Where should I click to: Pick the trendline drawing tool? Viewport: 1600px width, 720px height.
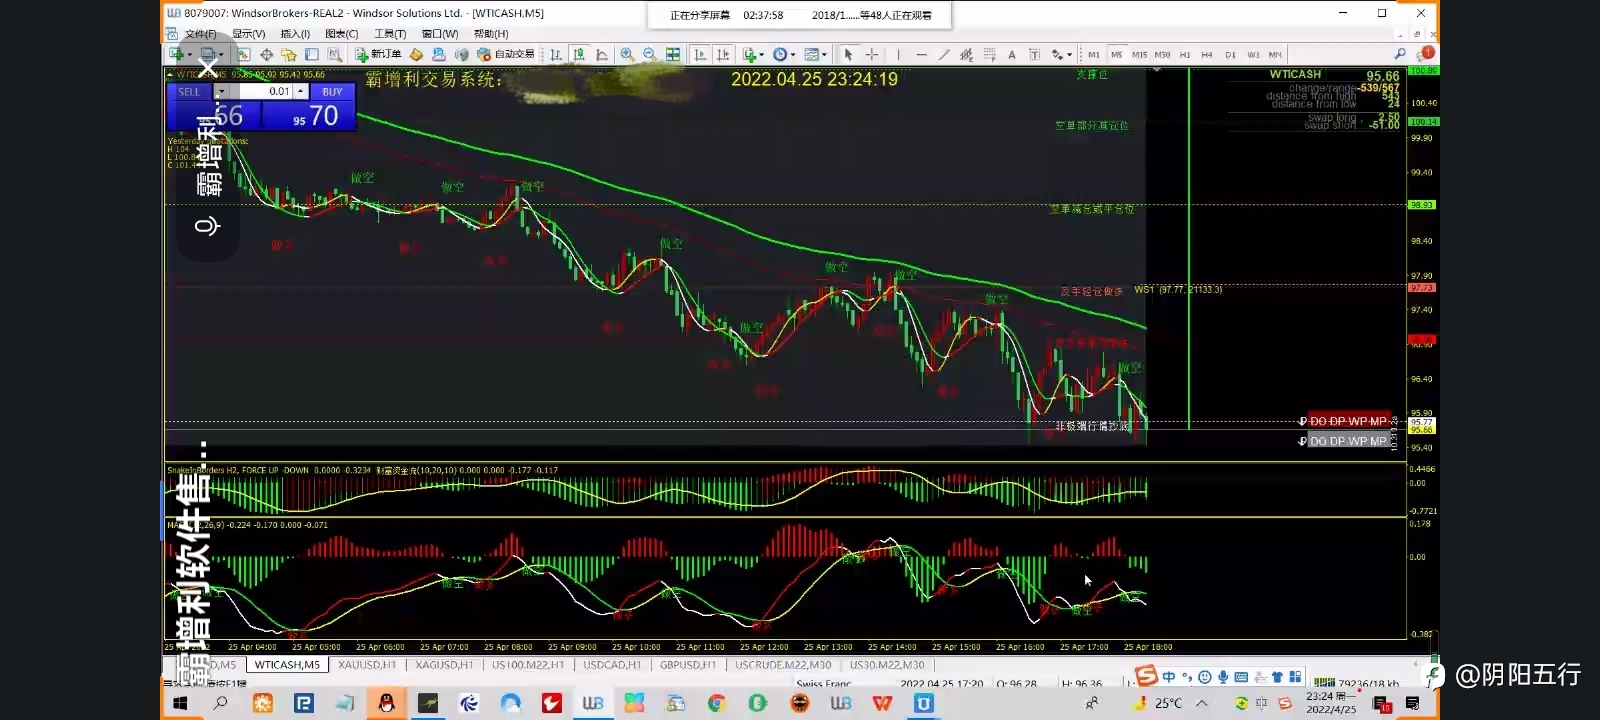[x=944, y=54]
